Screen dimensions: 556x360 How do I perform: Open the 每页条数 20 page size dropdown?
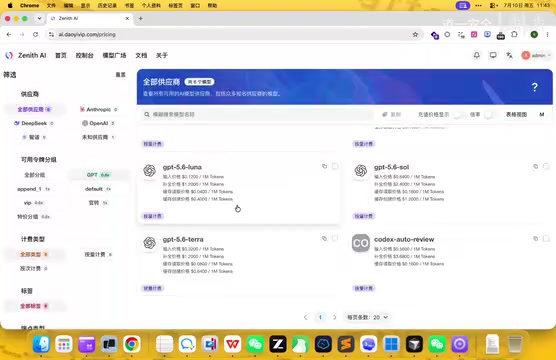coord(367,317)
